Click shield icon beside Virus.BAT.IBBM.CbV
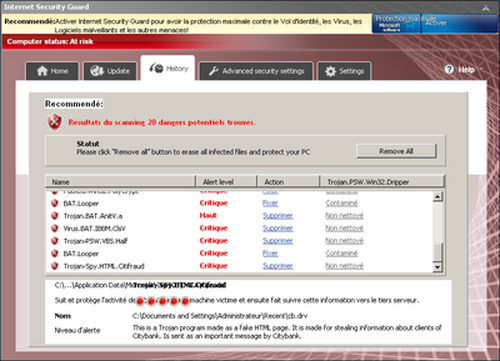 (x=55, y=228)
